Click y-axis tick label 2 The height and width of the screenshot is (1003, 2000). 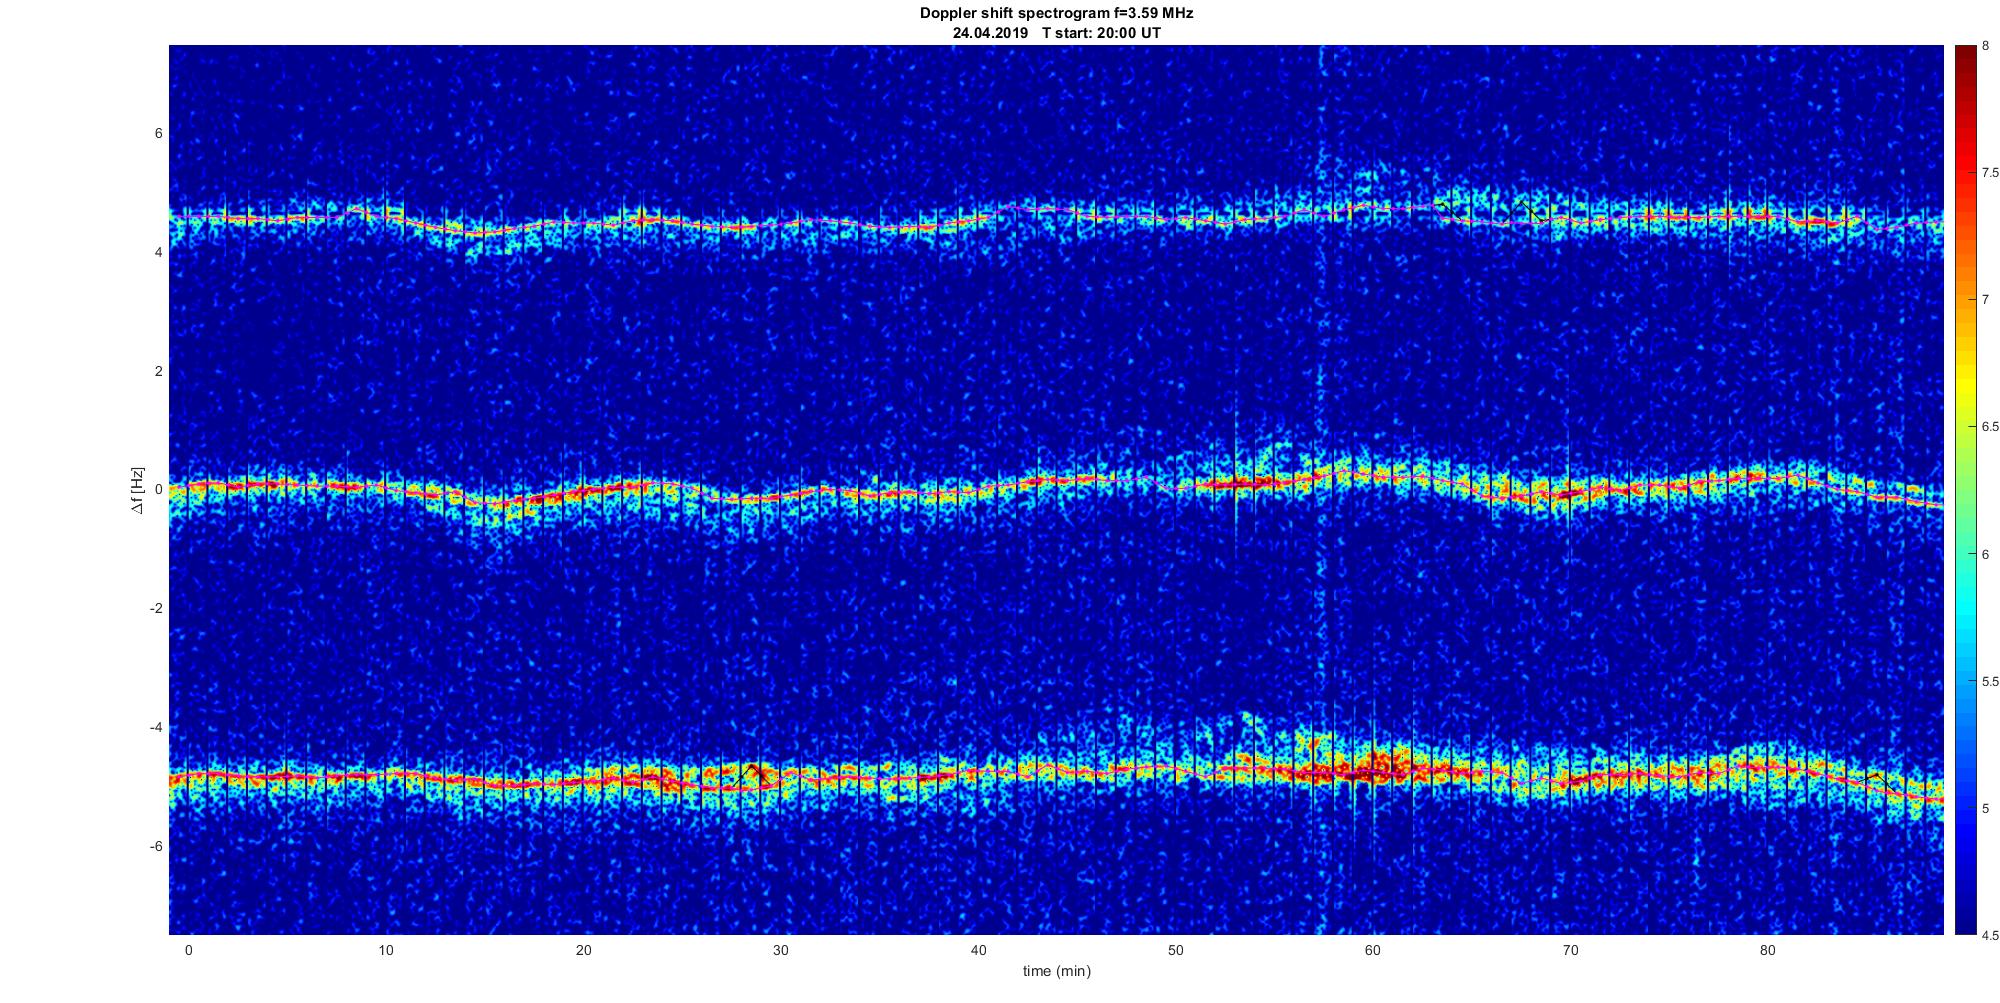click(x=159, y=371)
